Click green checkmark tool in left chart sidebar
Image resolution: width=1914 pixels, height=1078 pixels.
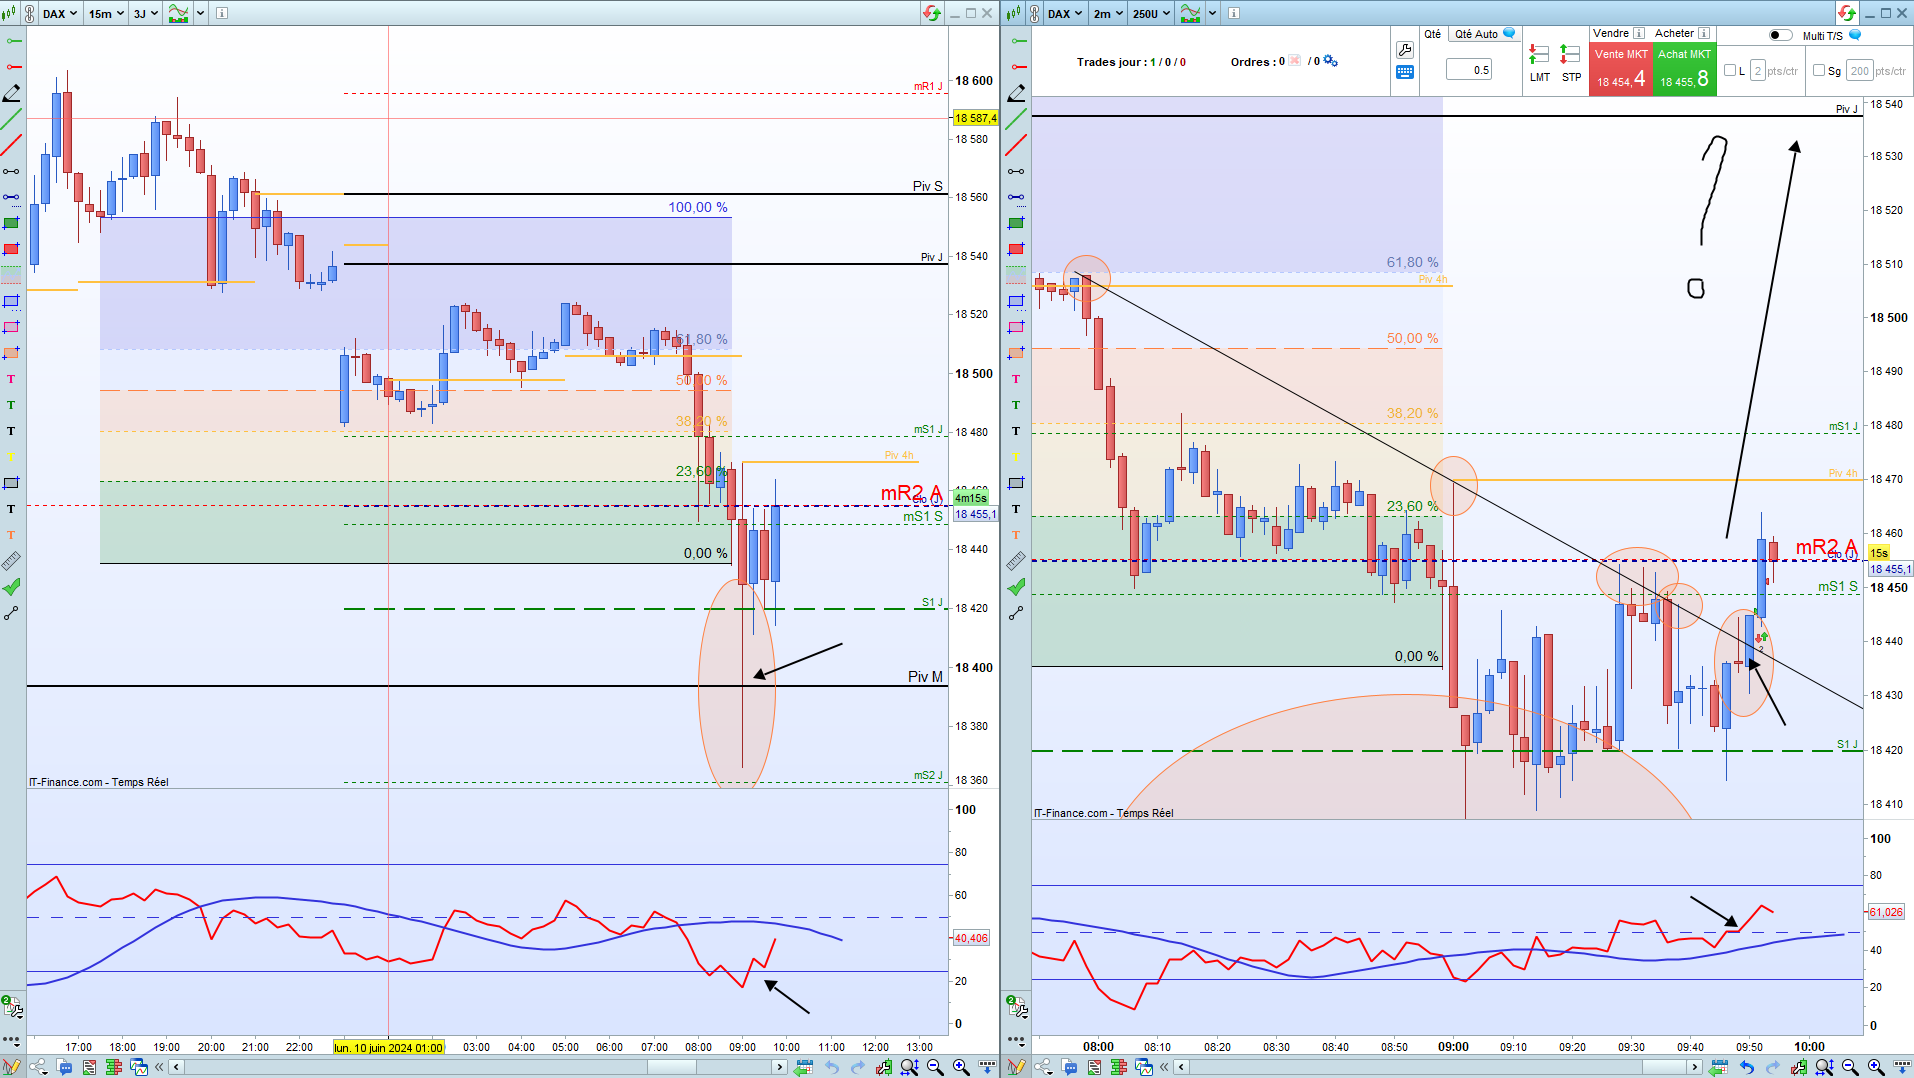coord(12,587)
